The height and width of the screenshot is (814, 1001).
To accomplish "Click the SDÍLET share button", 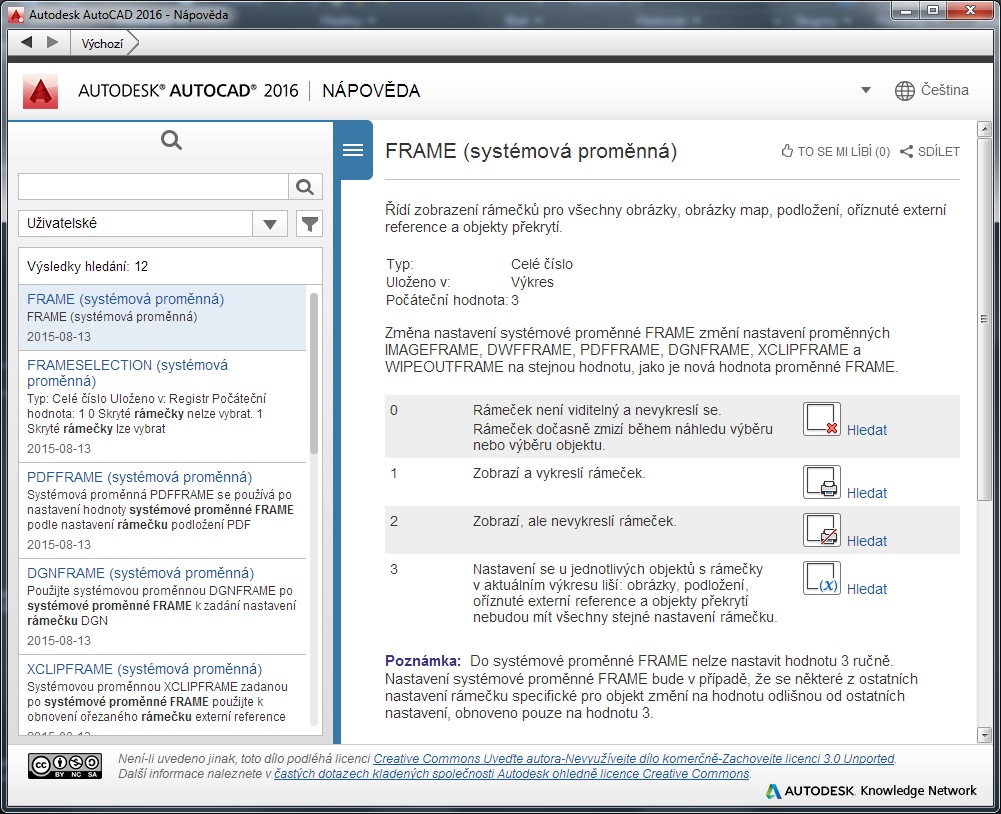I will point(930,152).
